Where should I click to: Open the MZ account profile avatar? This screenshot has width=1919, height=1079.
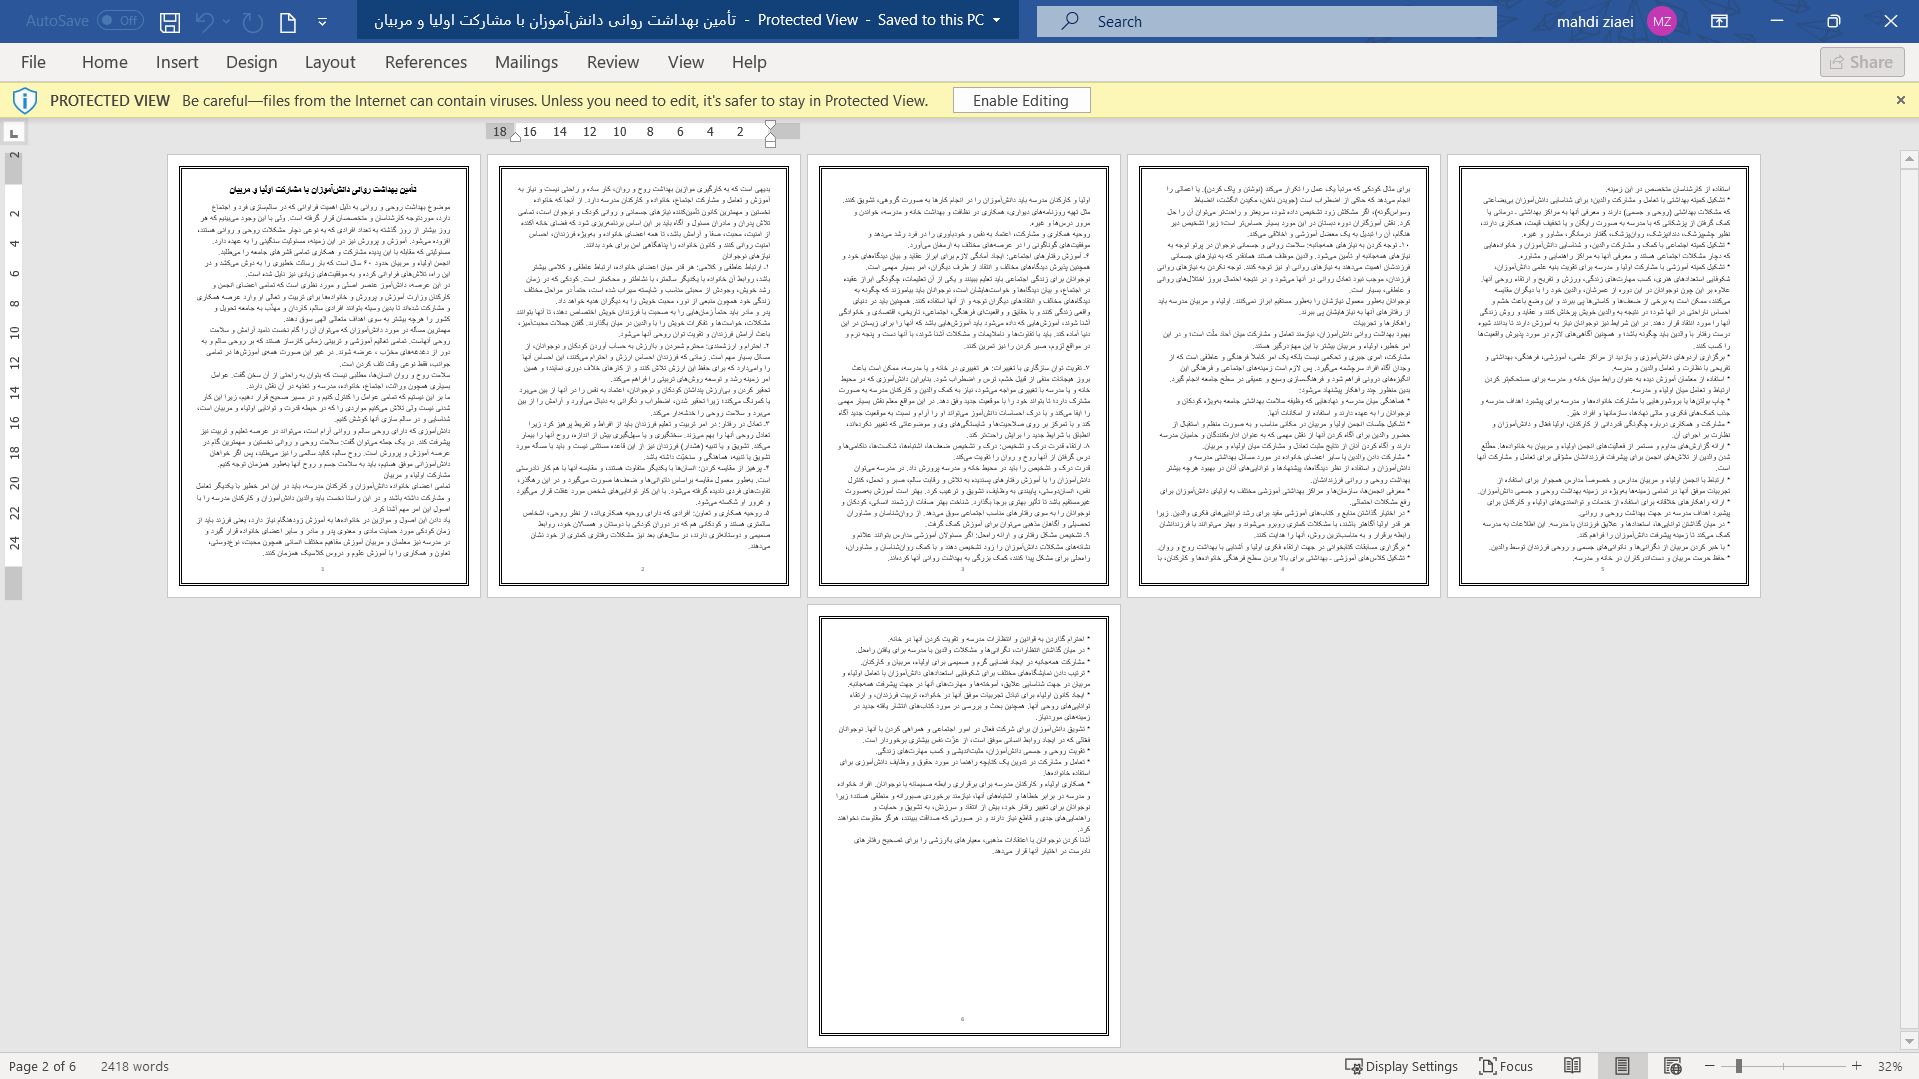point(1662,21)
